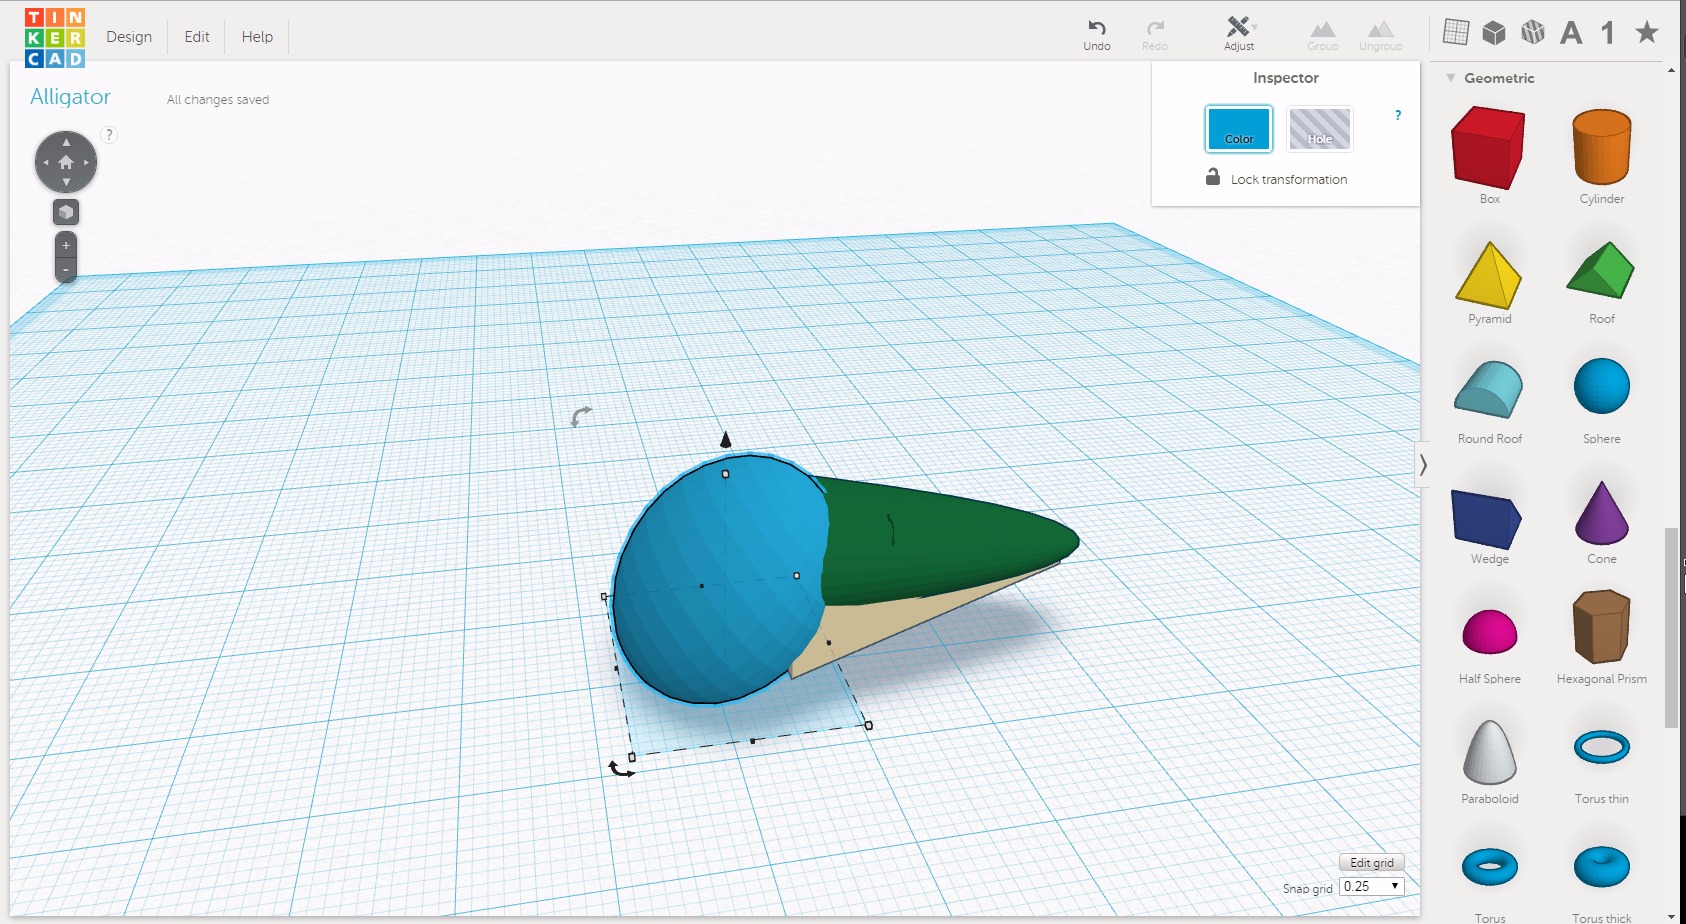Click the shapes panel scrollbar
1686x924 pixels.
tap(1671, 628)
